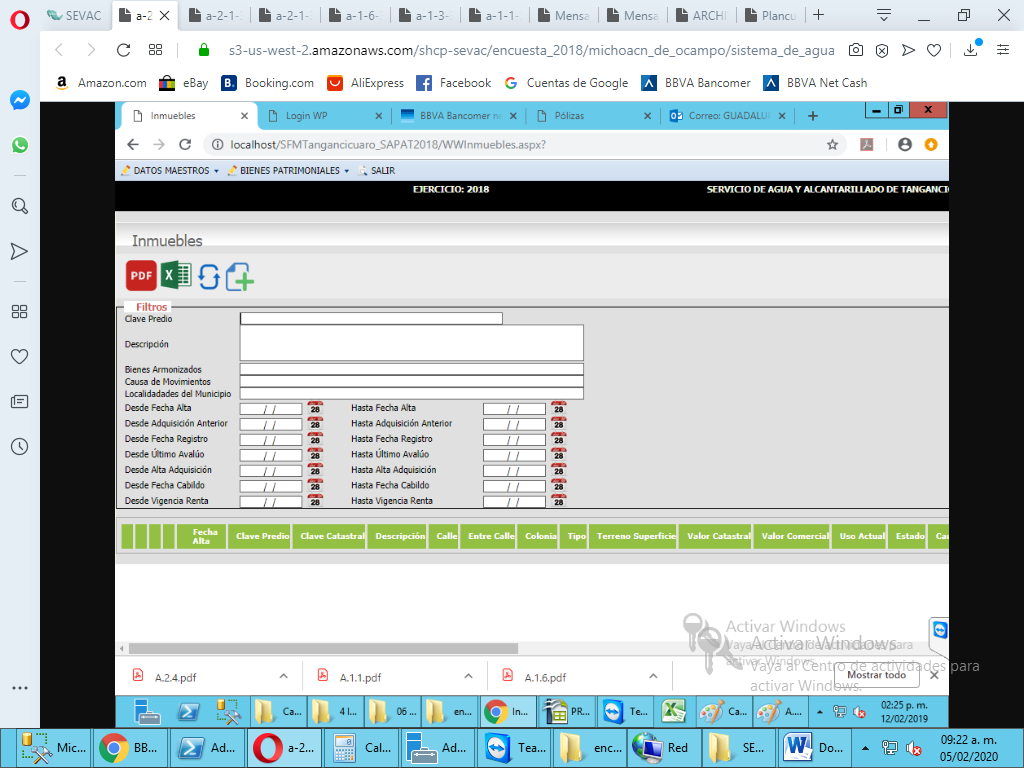Click the green site security padlock
This screenshot has height=768, width=1024.
204,50
